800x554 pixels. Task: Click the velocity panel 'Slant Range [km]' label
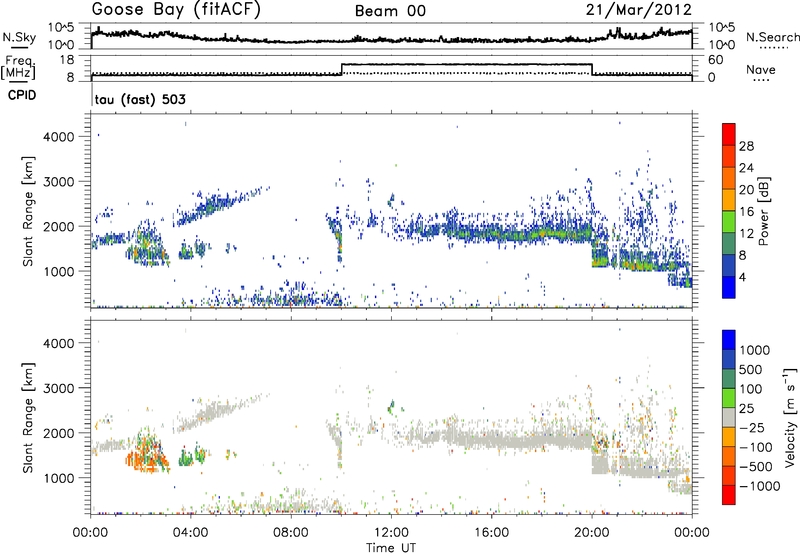coord(28,418)
